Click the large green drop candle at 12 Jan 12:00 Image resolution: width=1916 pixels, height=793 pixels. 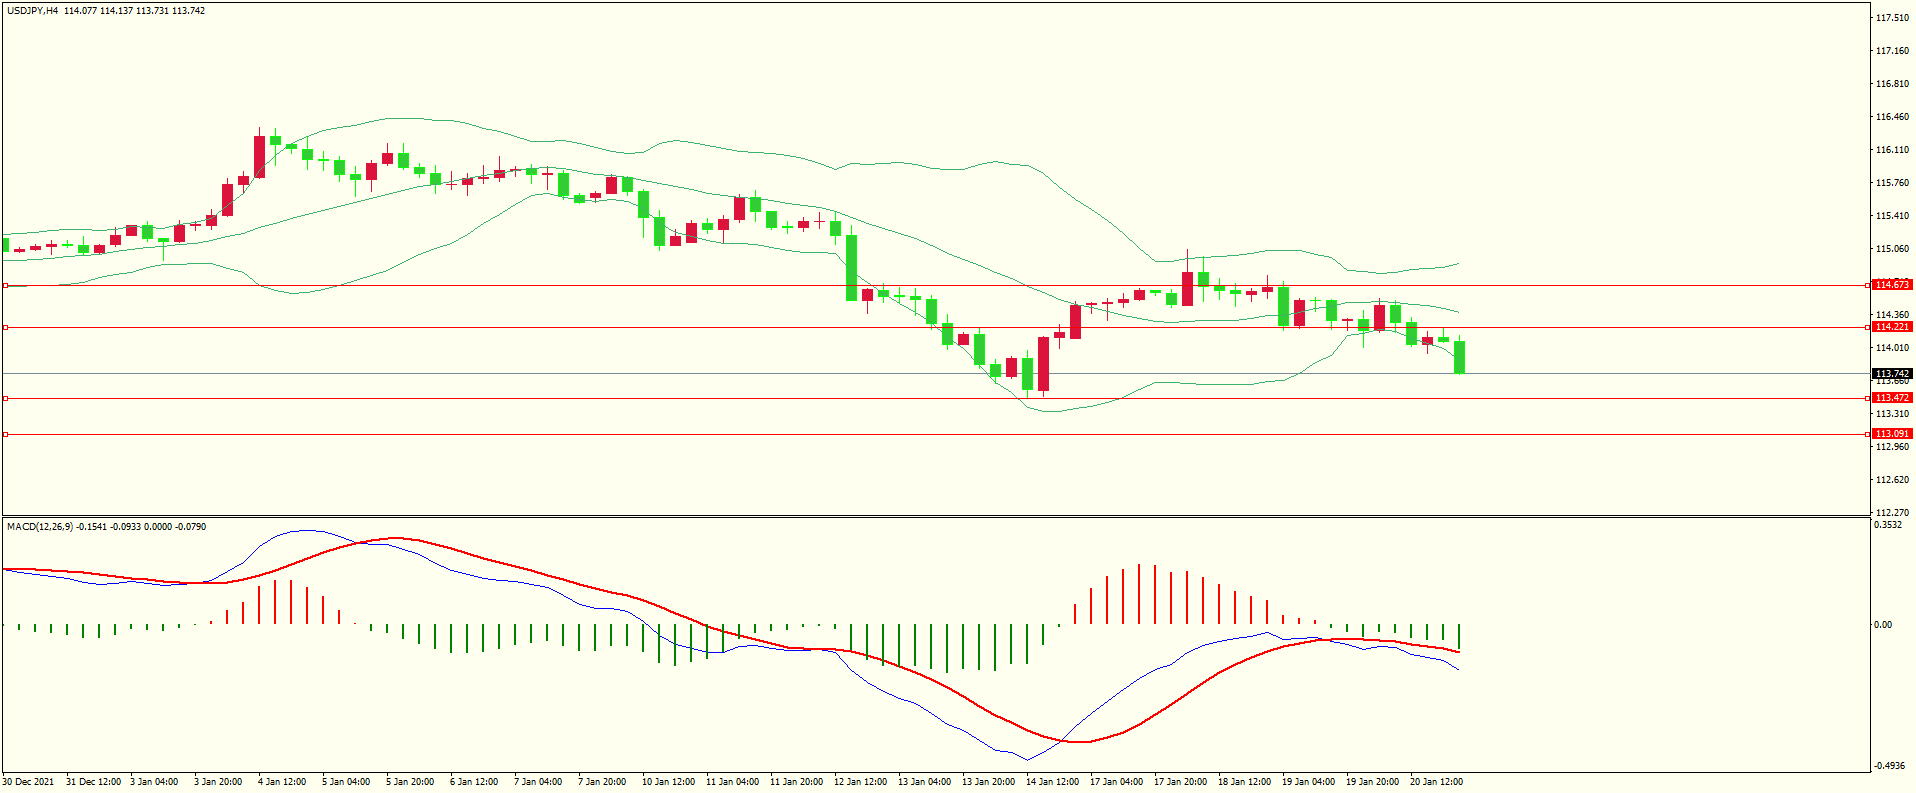pos(852,268)
